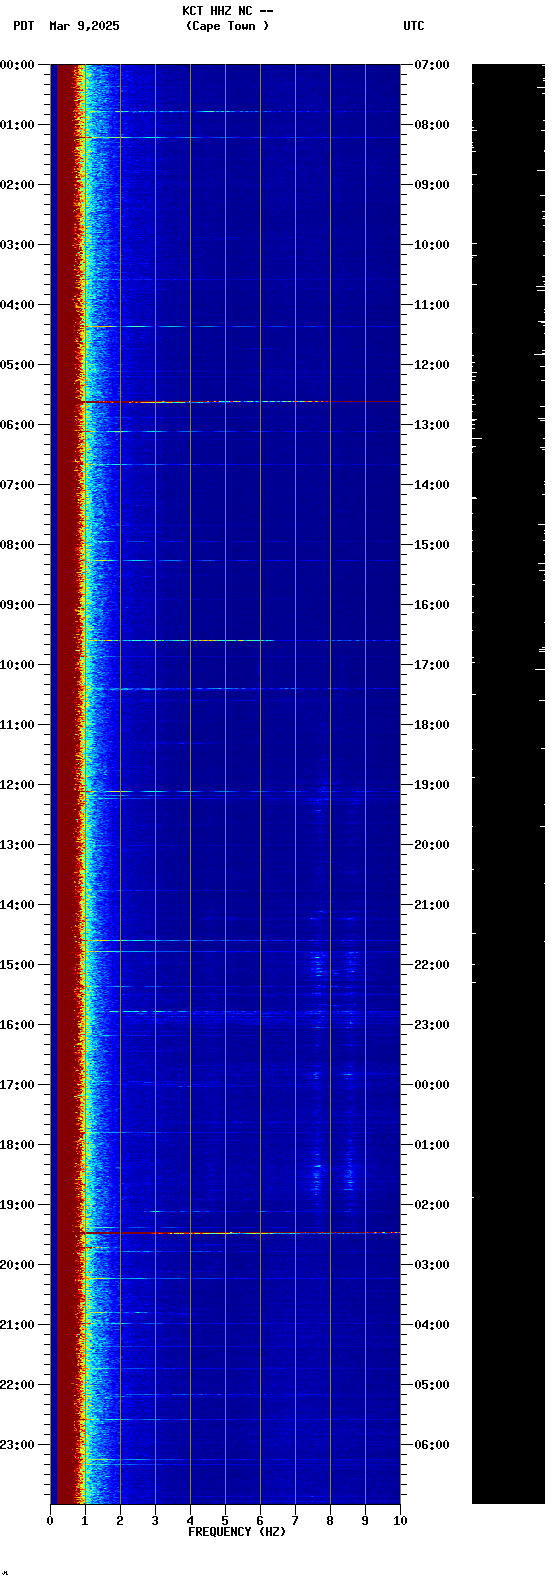Click the date 'Mar 9,2025'
Image resolution: width=552 pixels, height=1584 pixels.
point(84,26)
